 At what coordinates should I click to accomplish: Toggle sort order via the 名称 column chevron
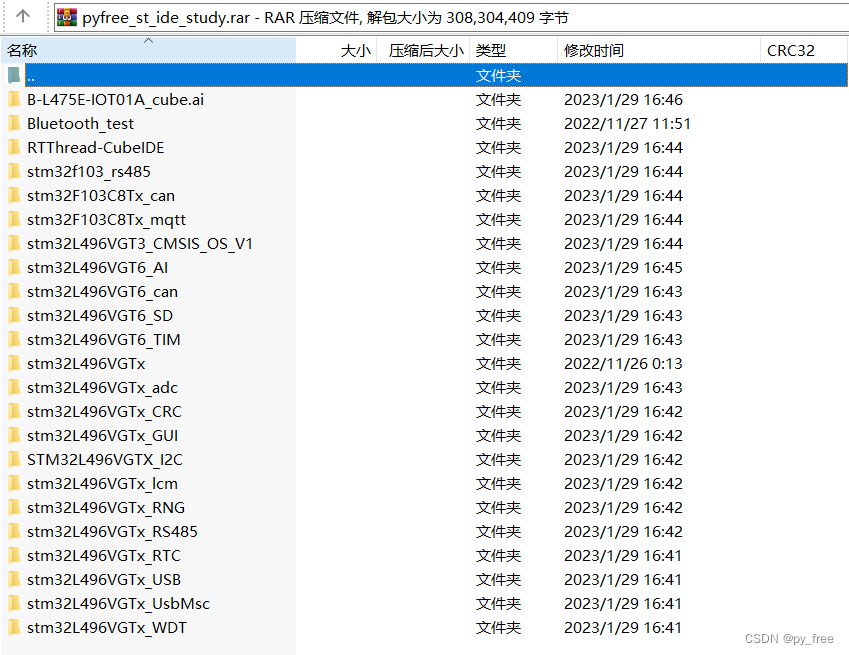click(x=148, y=38)
